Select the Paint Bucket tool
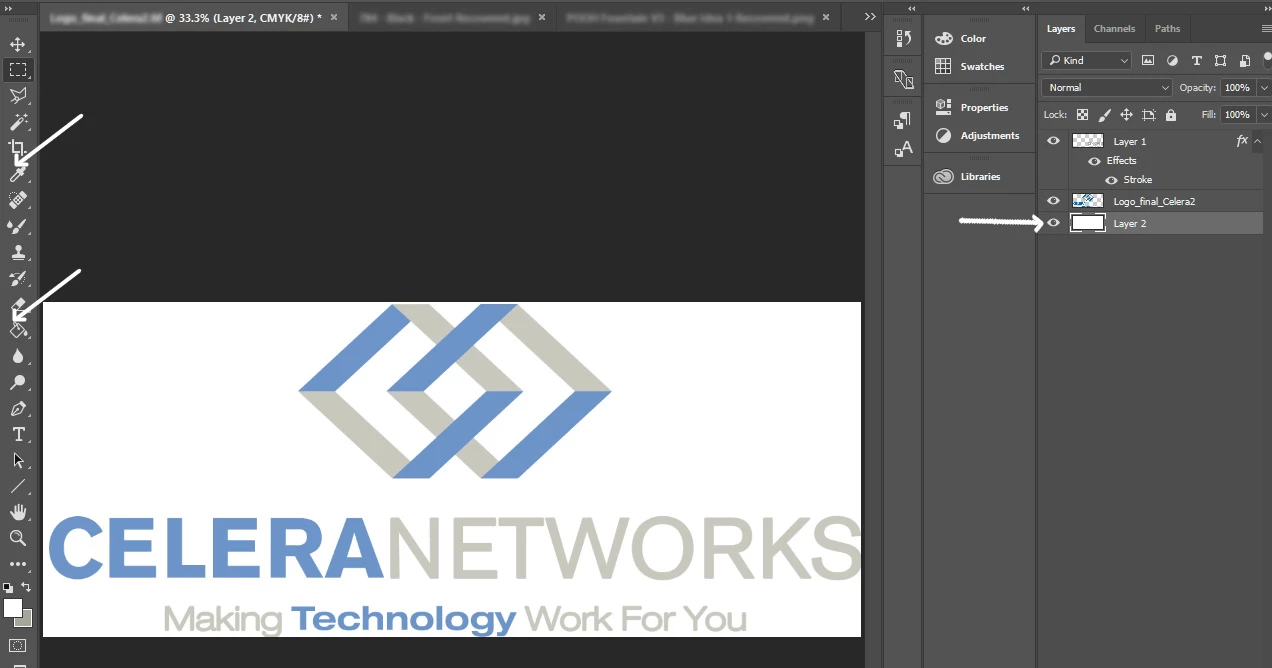 click(18, 330)
